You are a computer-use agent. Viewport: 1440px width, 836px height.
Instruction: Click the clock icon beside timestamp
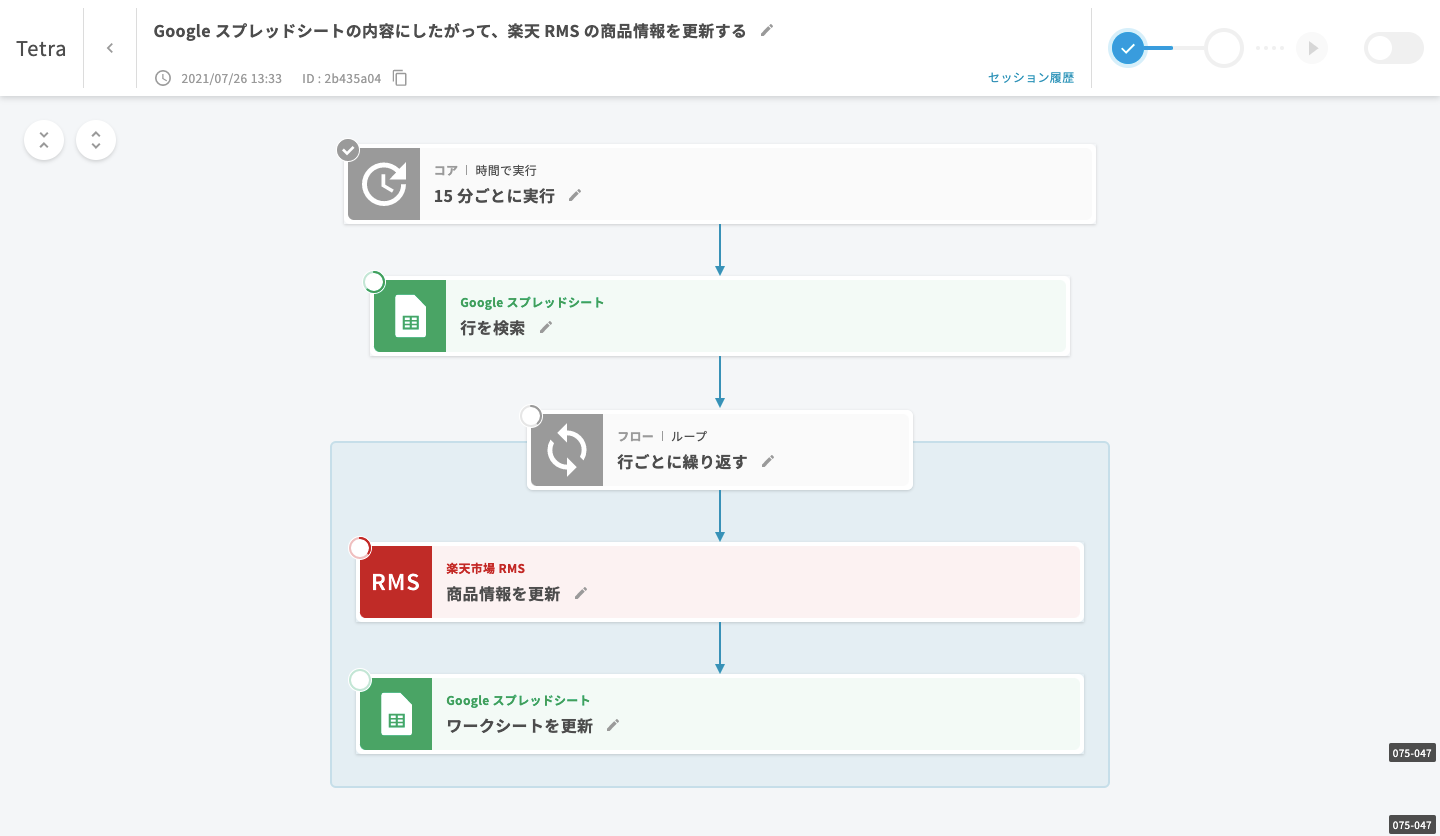click(x=163, y=78)
